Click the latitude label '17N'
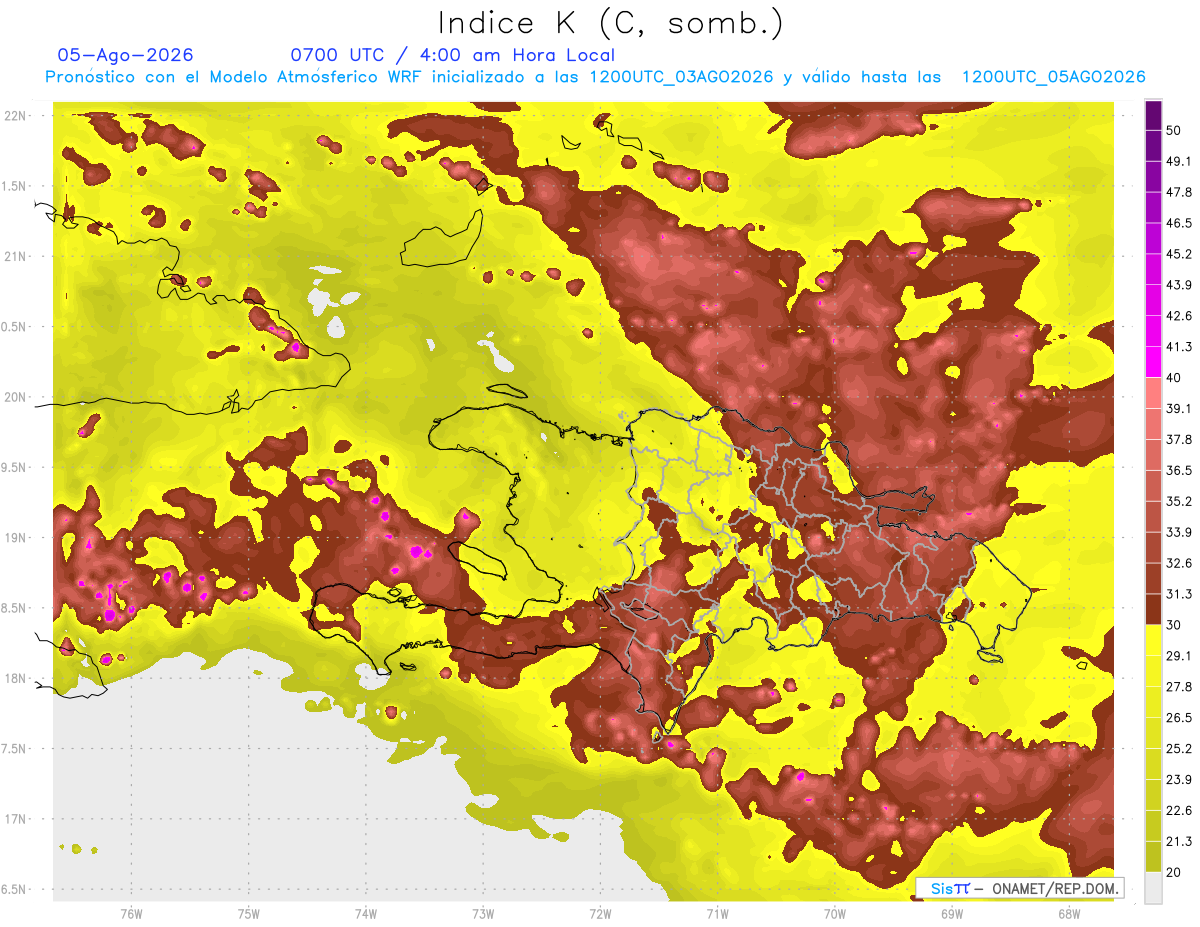 (x=15, y=819)
